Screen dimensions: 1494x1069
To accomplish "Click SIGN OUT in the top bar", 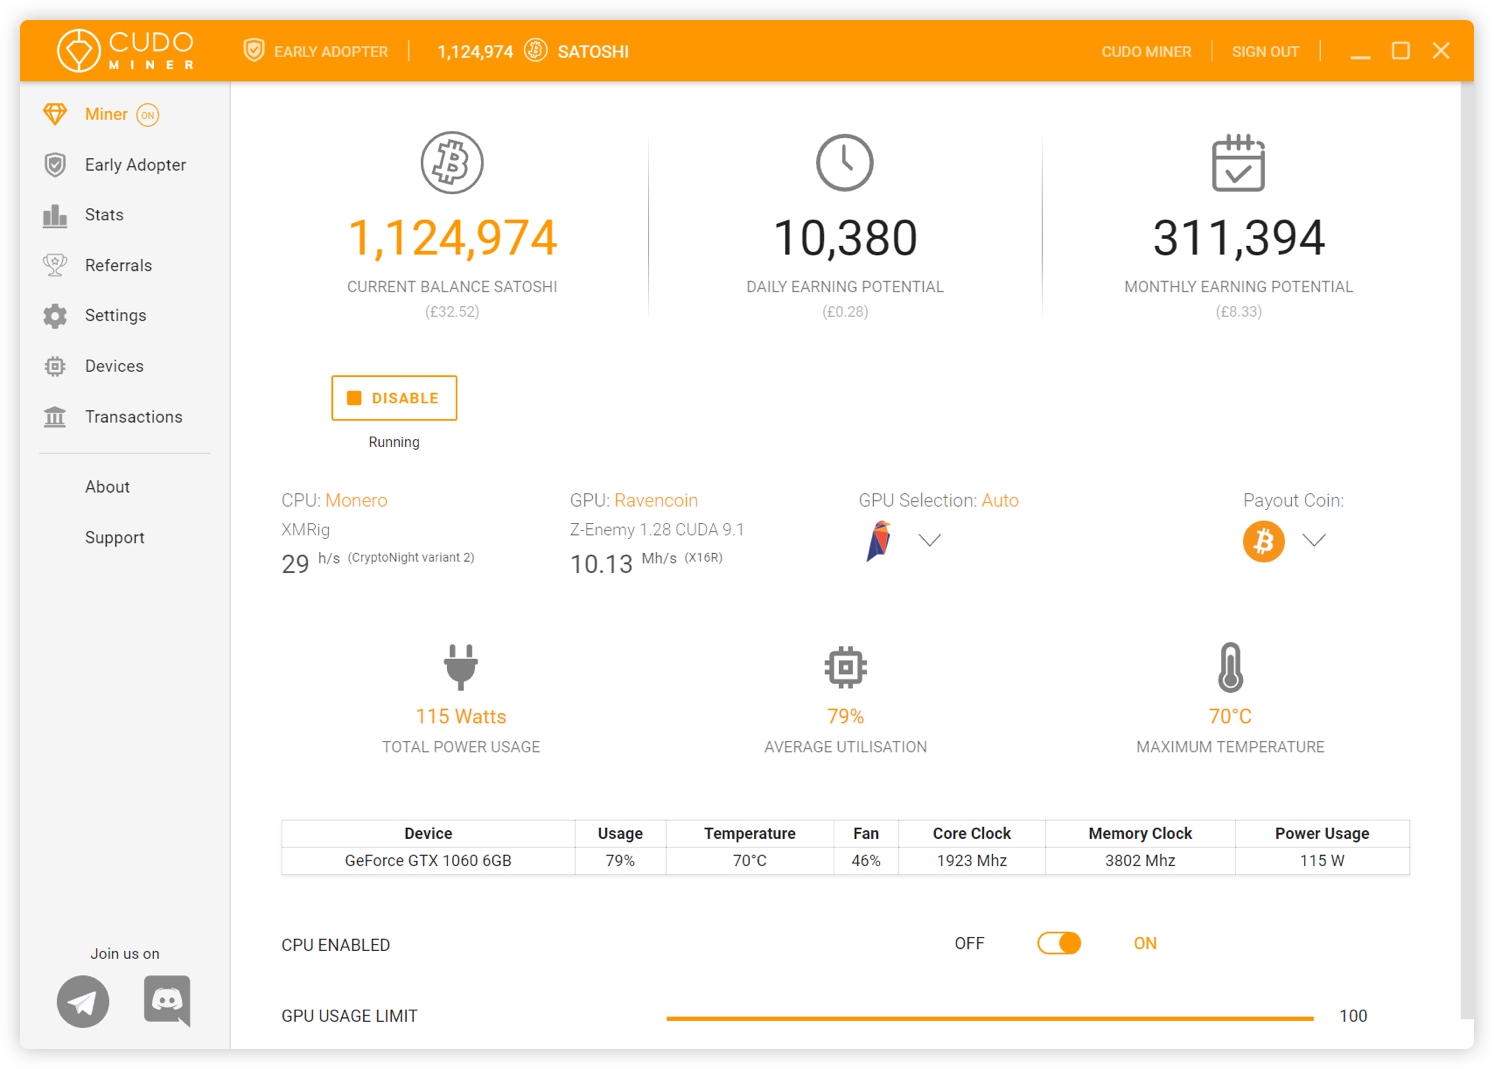I will pos(1264,51).
